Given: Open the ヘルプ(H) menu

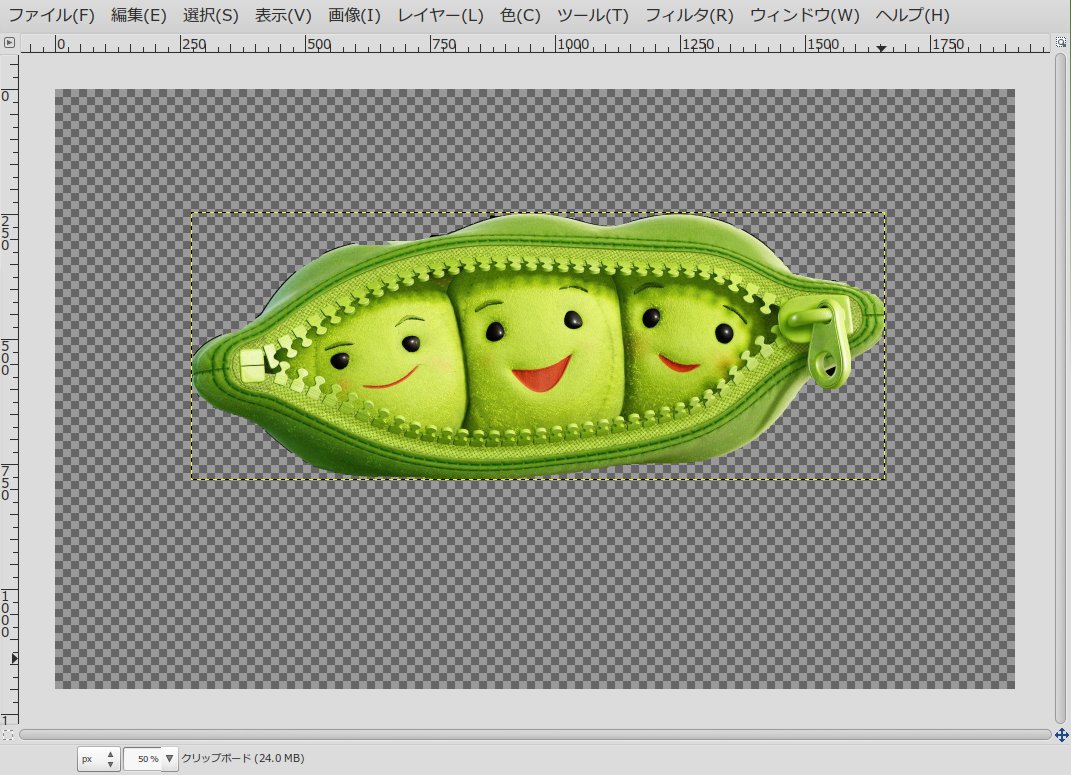Looking at the screenshot, I should pyautogui.click(x=913, y=15).
